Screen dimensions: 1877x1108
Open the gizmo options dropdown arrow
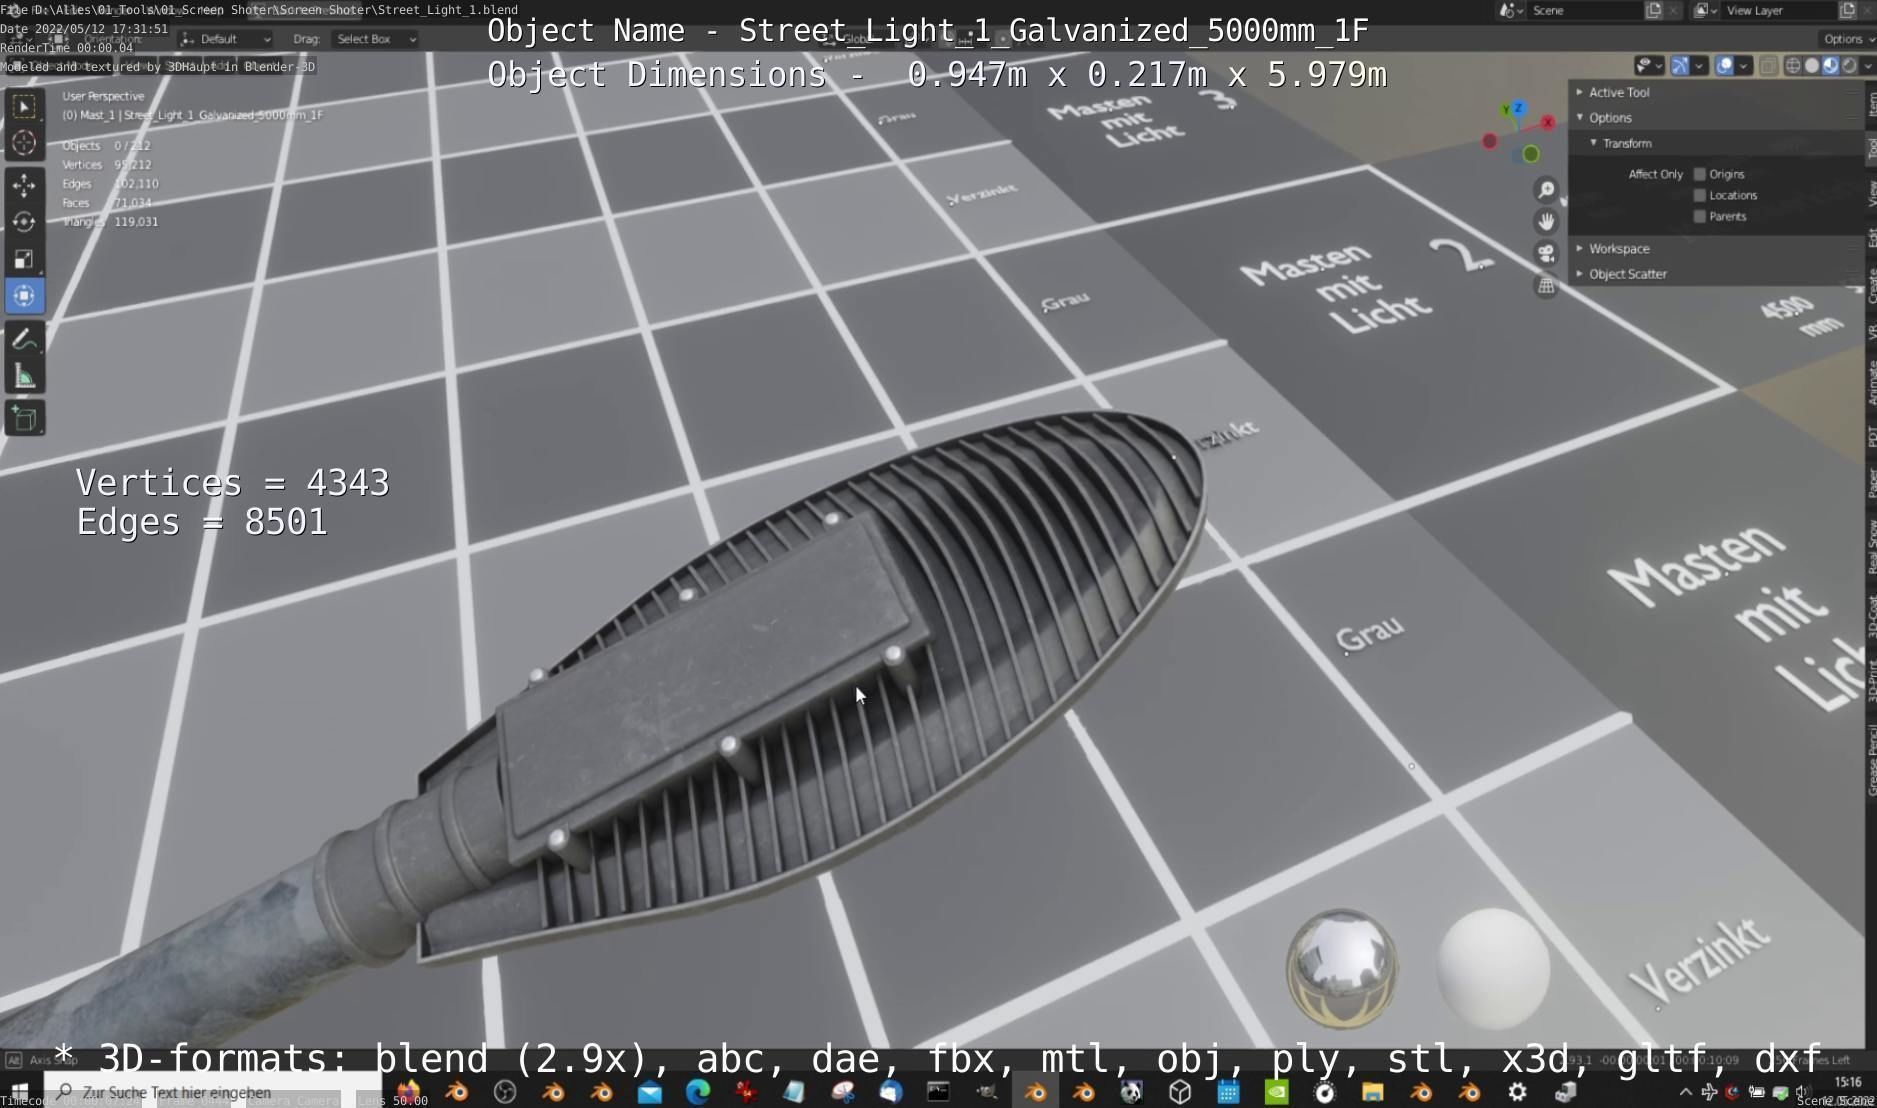(x=1699, y=66)
